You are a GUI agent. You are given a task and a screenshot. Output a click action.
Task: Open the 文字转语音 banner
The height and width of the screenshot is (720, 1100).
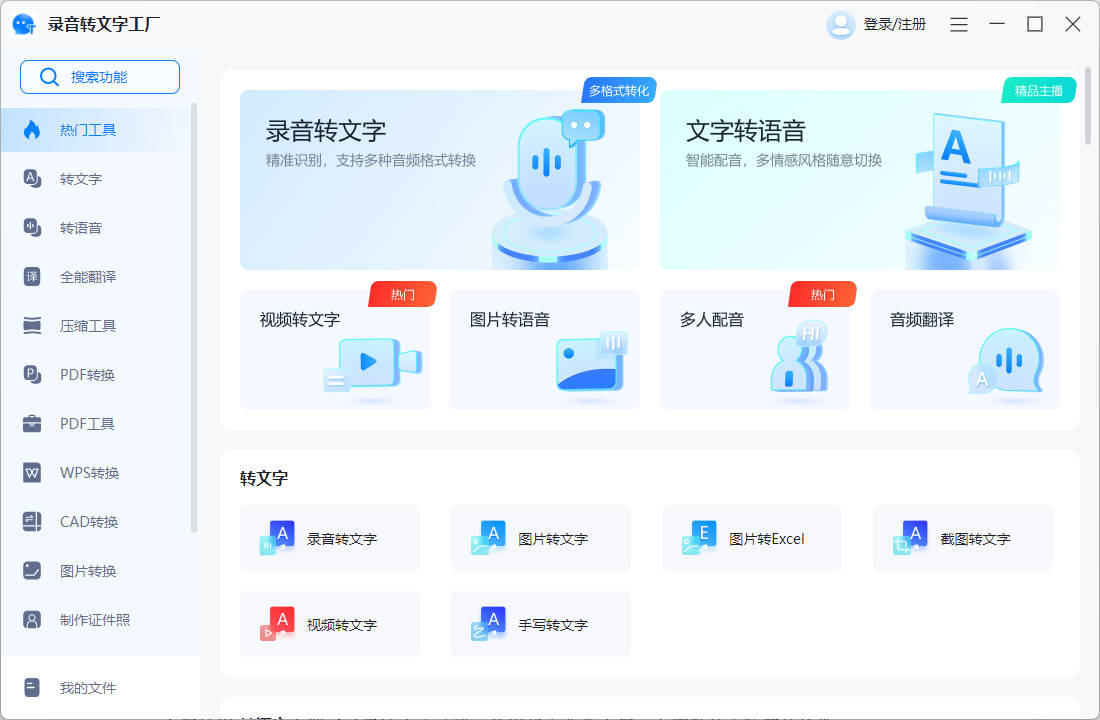(860, 178)
